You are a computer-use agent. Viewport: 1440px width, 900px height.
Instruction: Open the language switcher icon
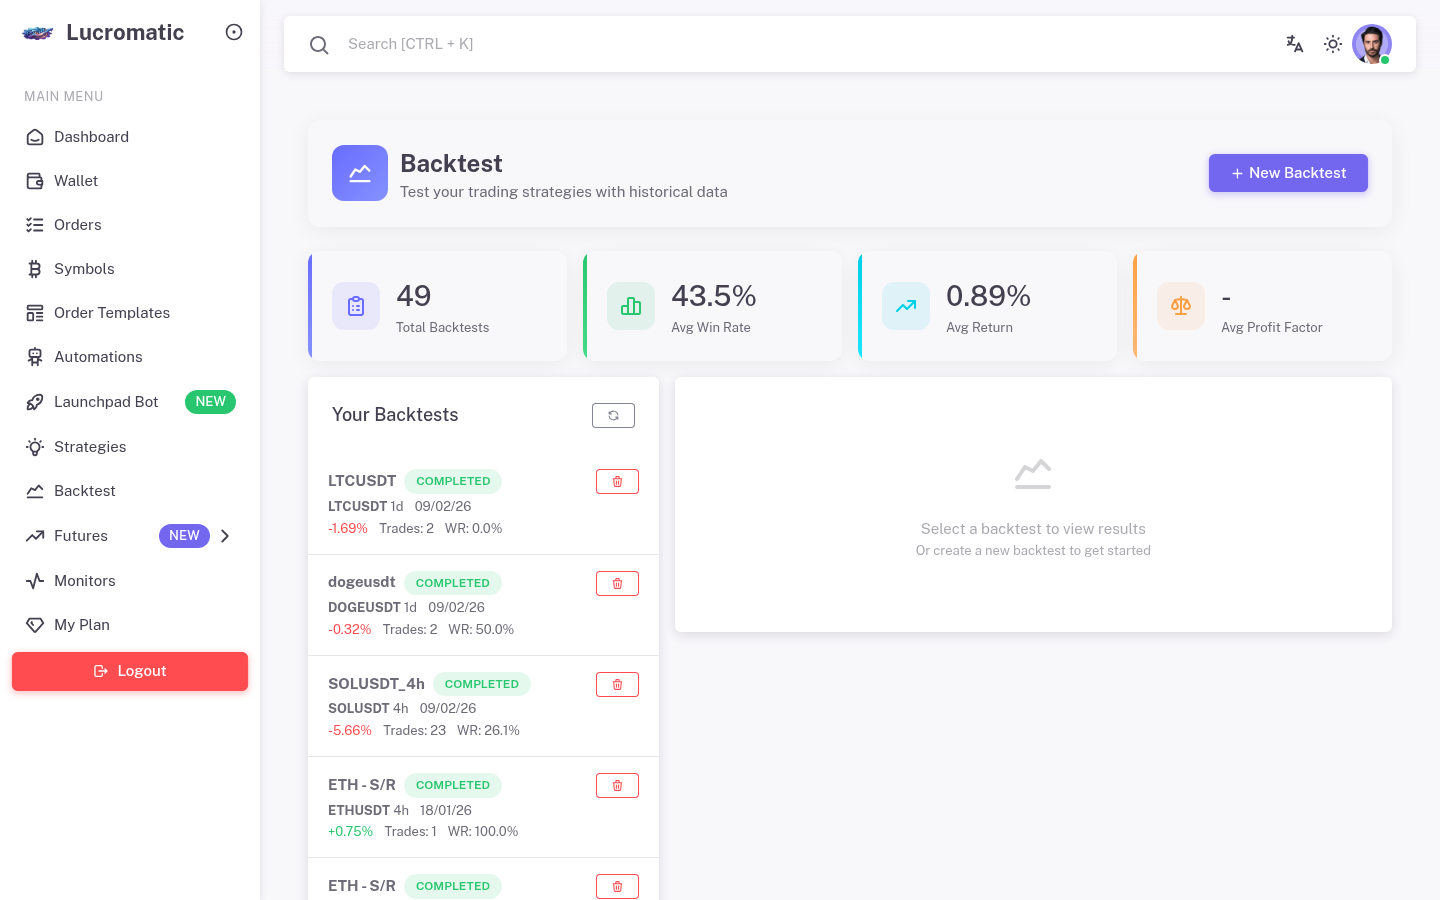click(1294, 44)
